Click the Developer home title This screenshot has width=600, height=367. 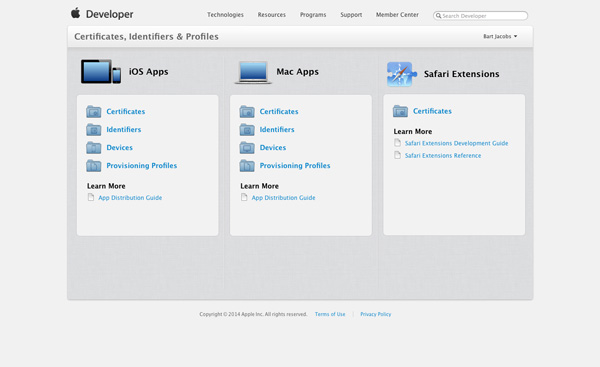(x=109, y=14)
